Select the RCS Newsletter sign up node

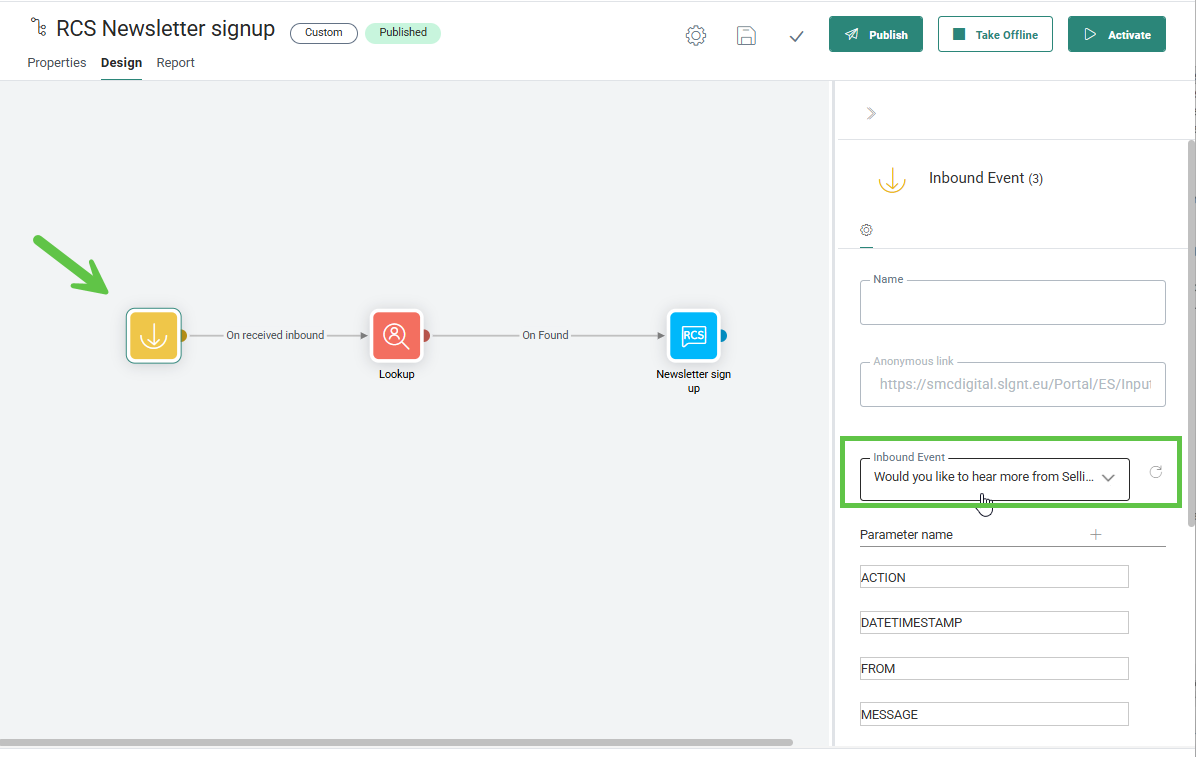693,335
